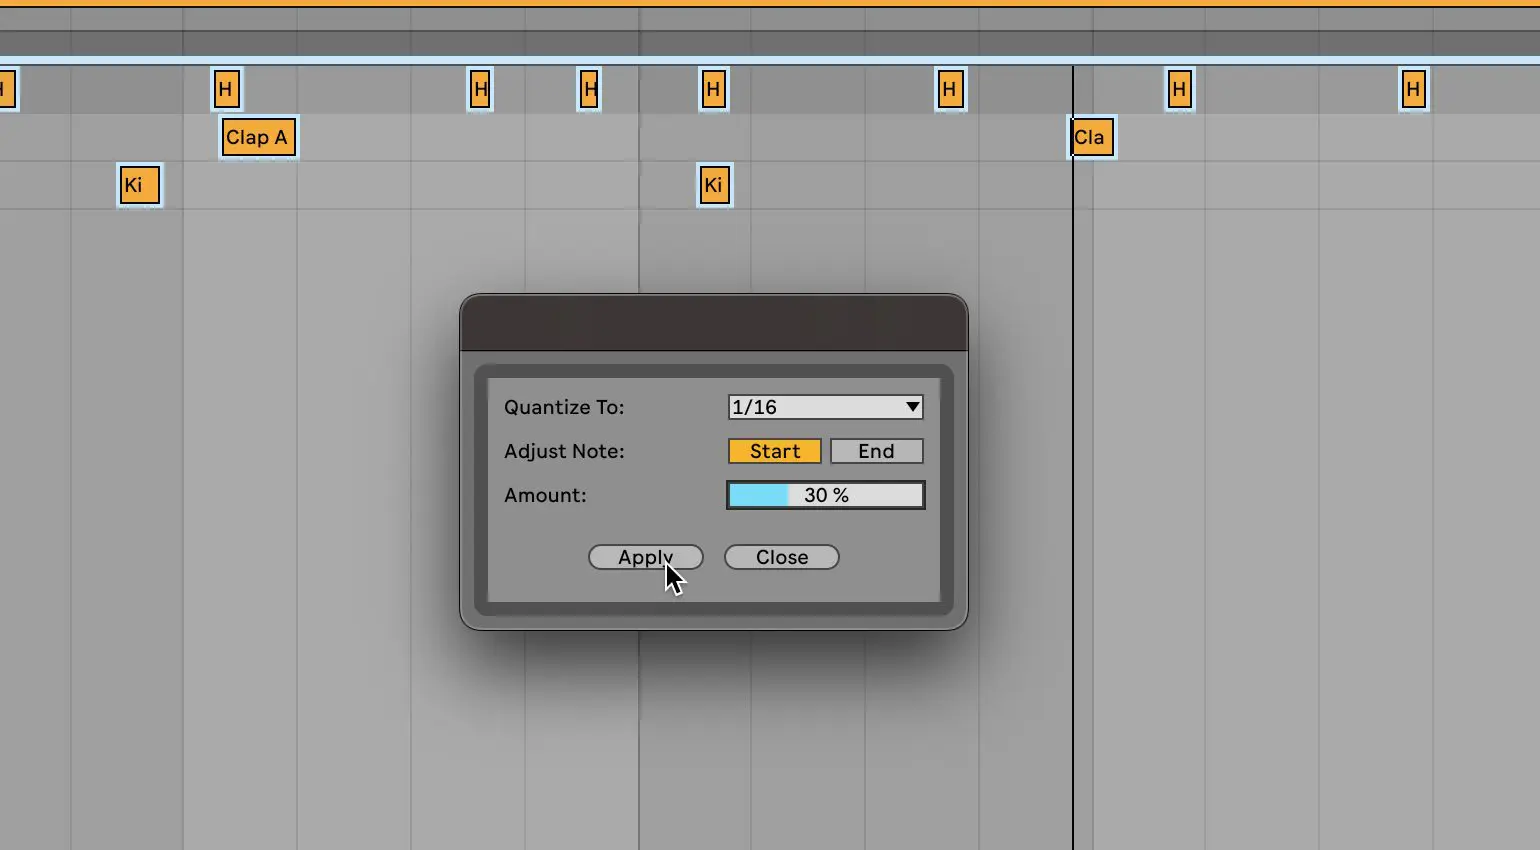Enable Start for Adjust Note
Screen dimensions: 1540x850
pos(774,451)
